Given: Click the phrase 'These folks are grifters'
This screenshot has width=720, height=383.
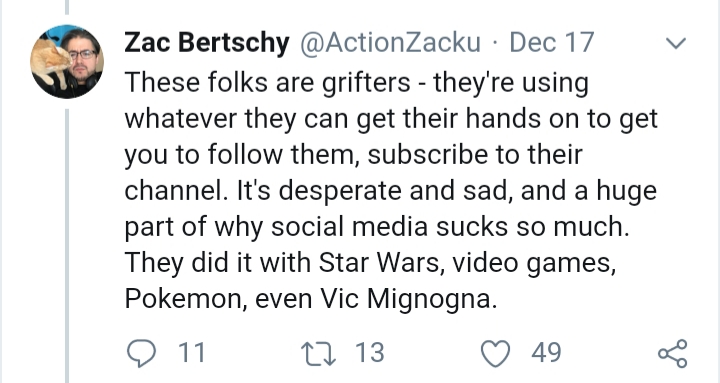Looking at the screenshot, I should pyautogui.click(x=267, y=83).
